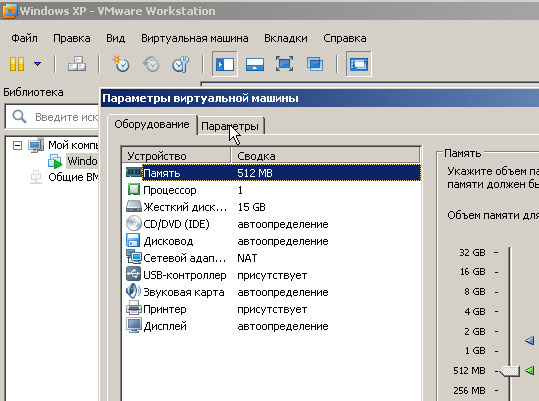Image resolution: width=539 pixels, height=401 pixels.
Task: Select the Дисковод device row
Action: point(271,241)
